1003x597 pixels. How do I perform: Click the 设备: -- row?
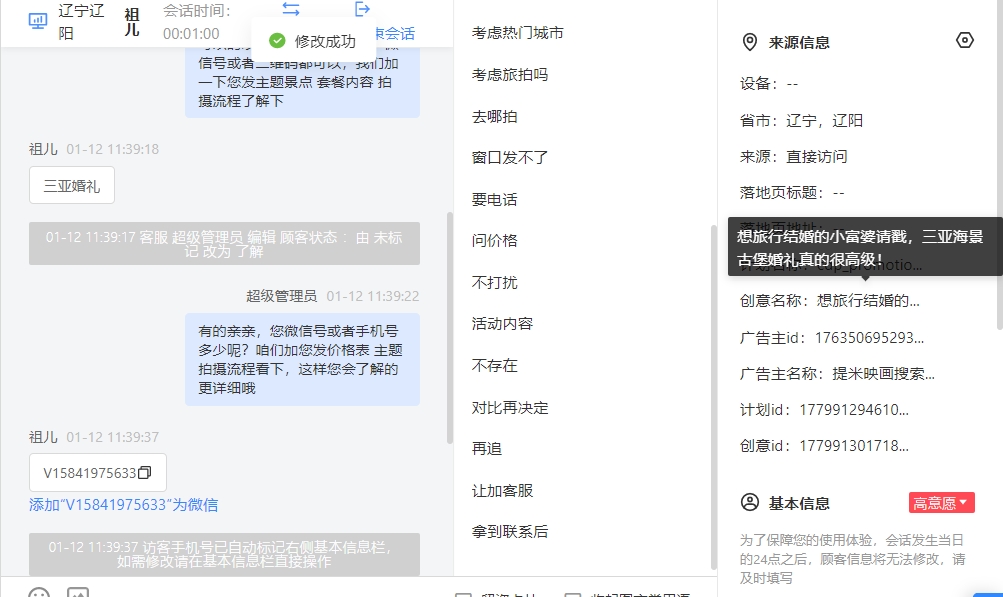click(769, 84)
